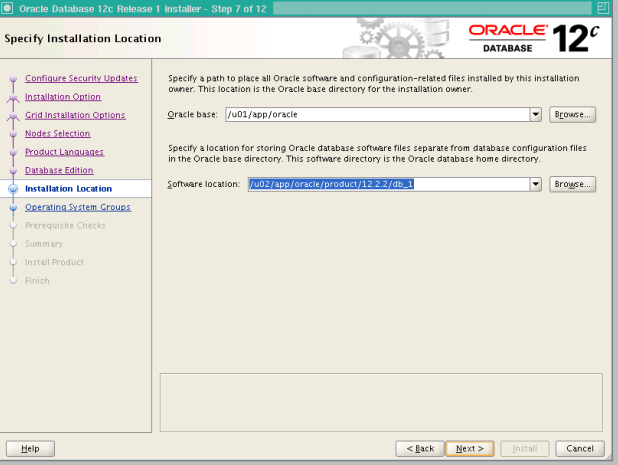Expand the Oracle base dropdown arrow
This screenshot has width=618, height=465.
535,114
